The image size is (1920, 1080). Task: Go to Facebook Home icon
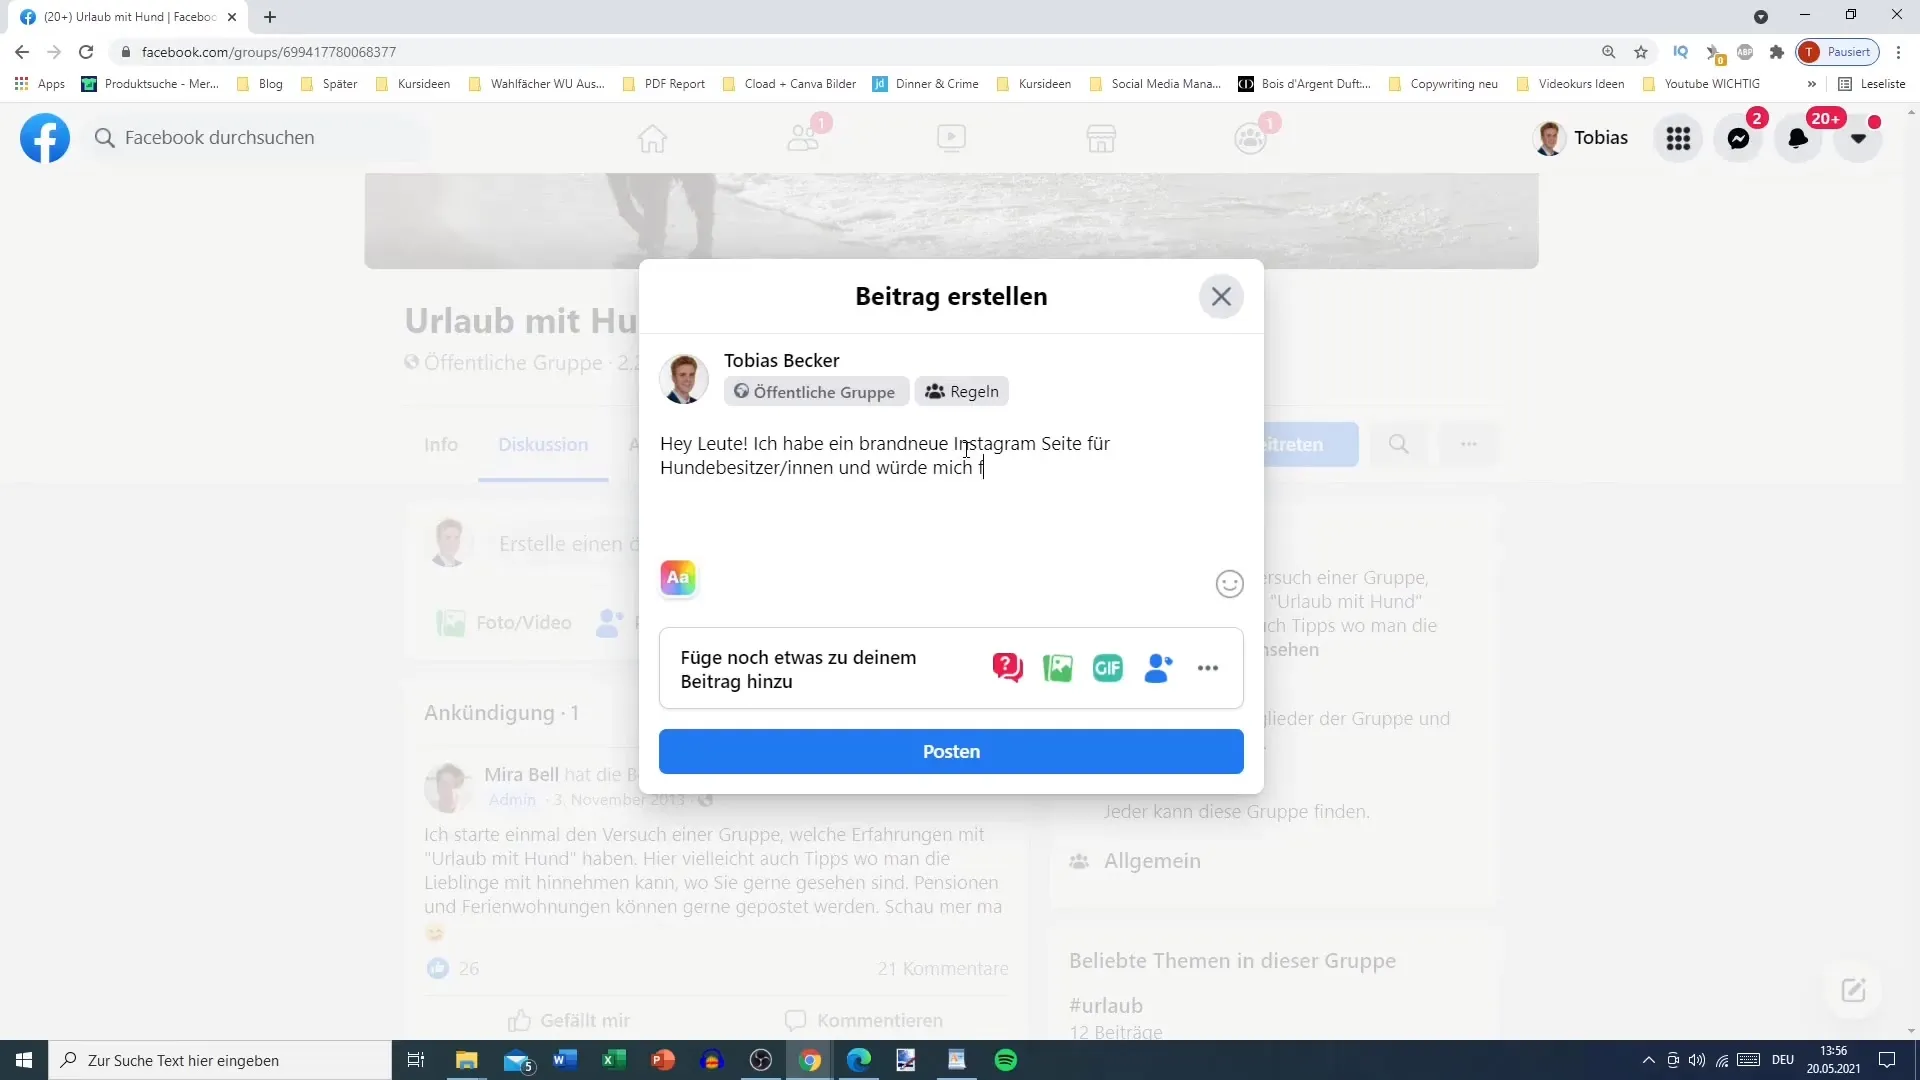[652, 138]
